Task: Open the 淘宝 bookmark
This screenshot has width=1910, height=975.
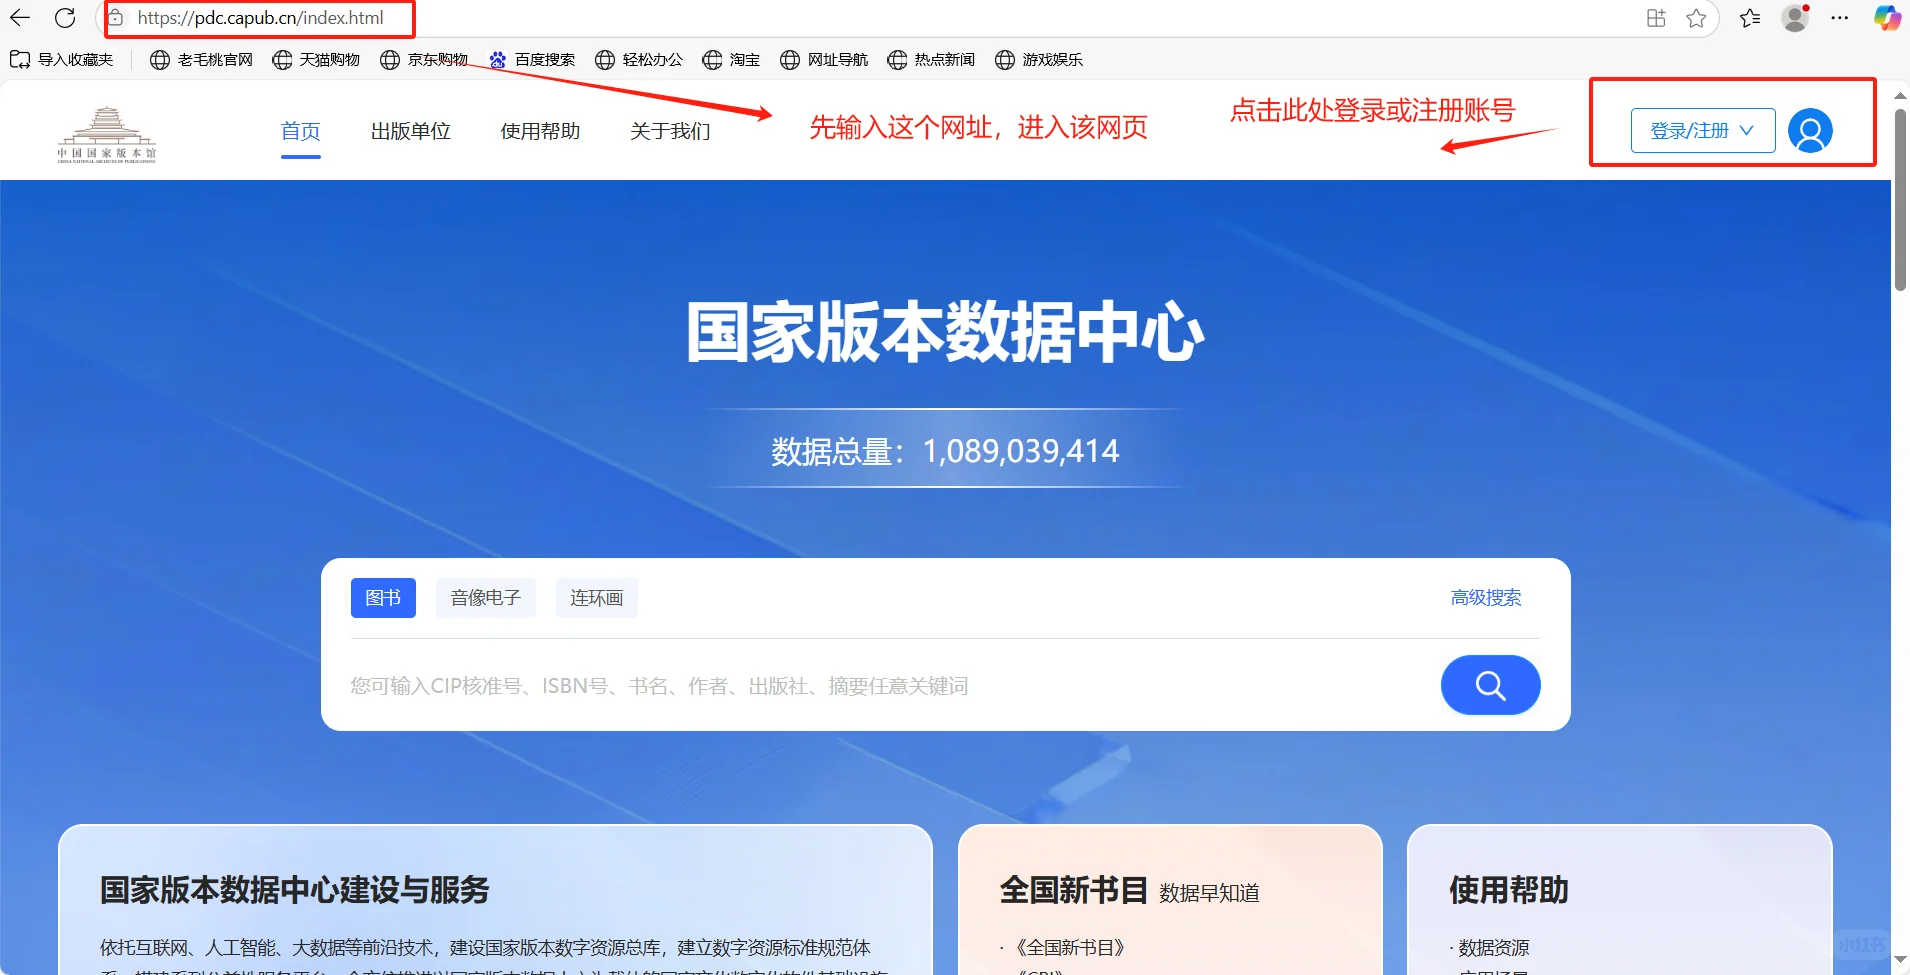Action: pos(731,60)
